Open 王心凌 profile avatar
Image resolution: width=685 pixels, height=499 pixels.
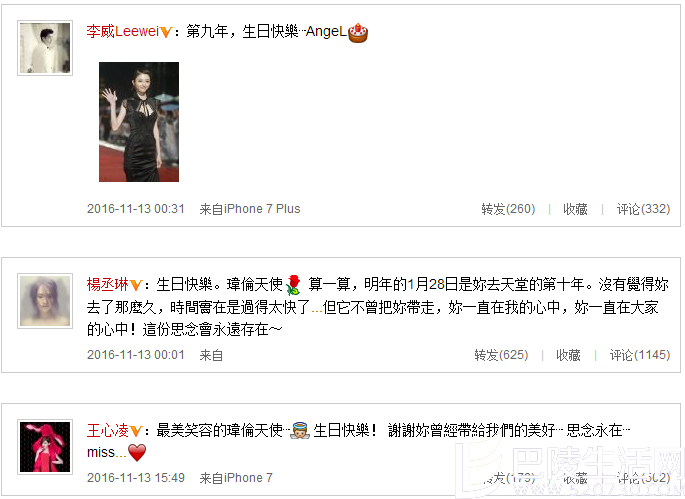(x=45, y=447)
